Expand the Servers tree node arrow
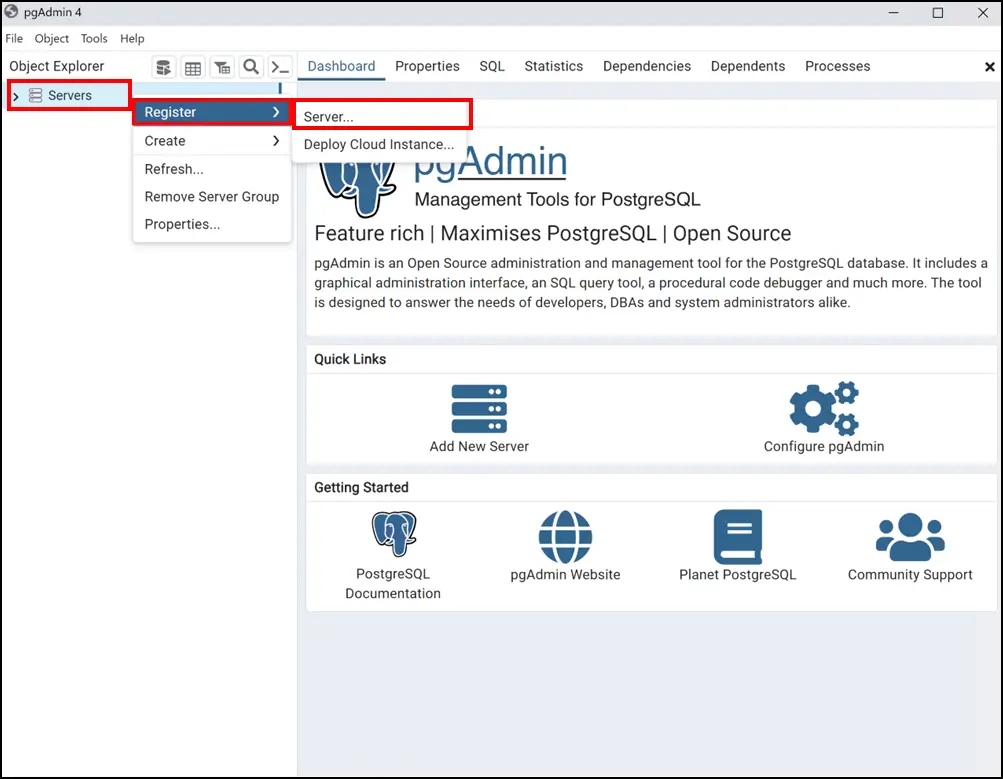This screenshot has width=1003, height=779. [x=16, y=97]
